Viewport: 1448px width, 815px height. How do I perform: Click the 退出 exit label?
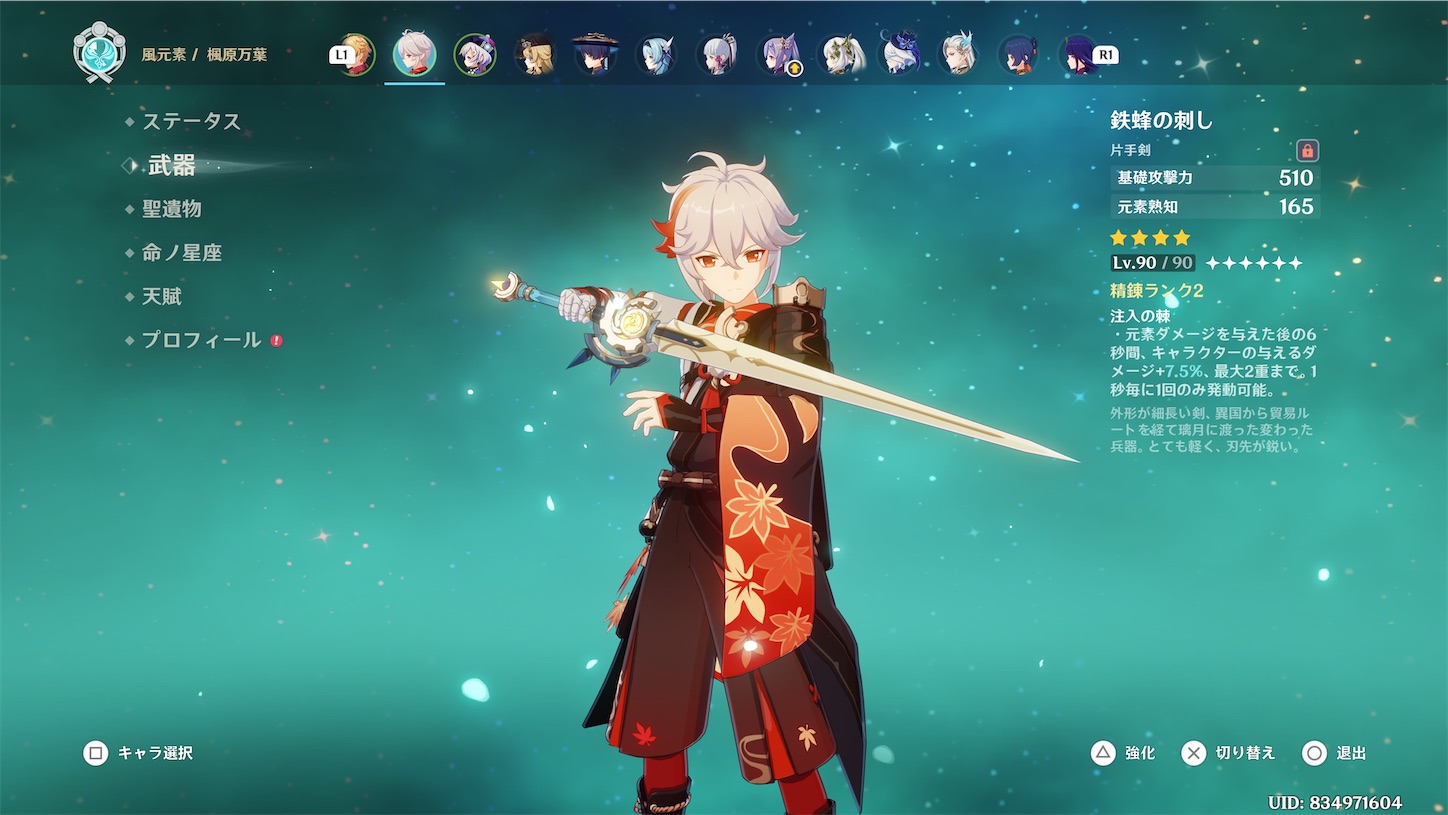pyautogui.click(x=1351, y=753)
